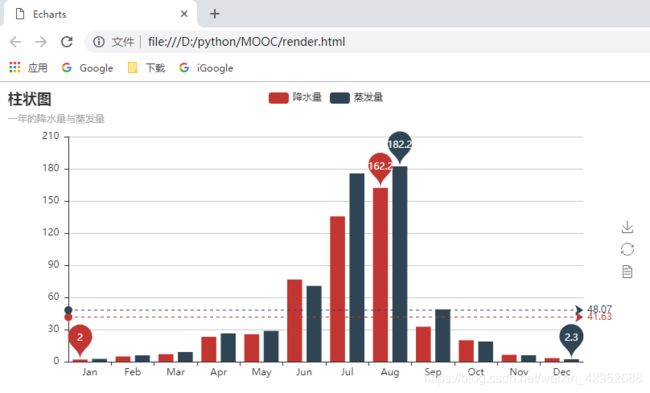The height and width of the screenshot is (393, 650).
Task: Click the 文件 label in address bar
Action: pos(123,42)
